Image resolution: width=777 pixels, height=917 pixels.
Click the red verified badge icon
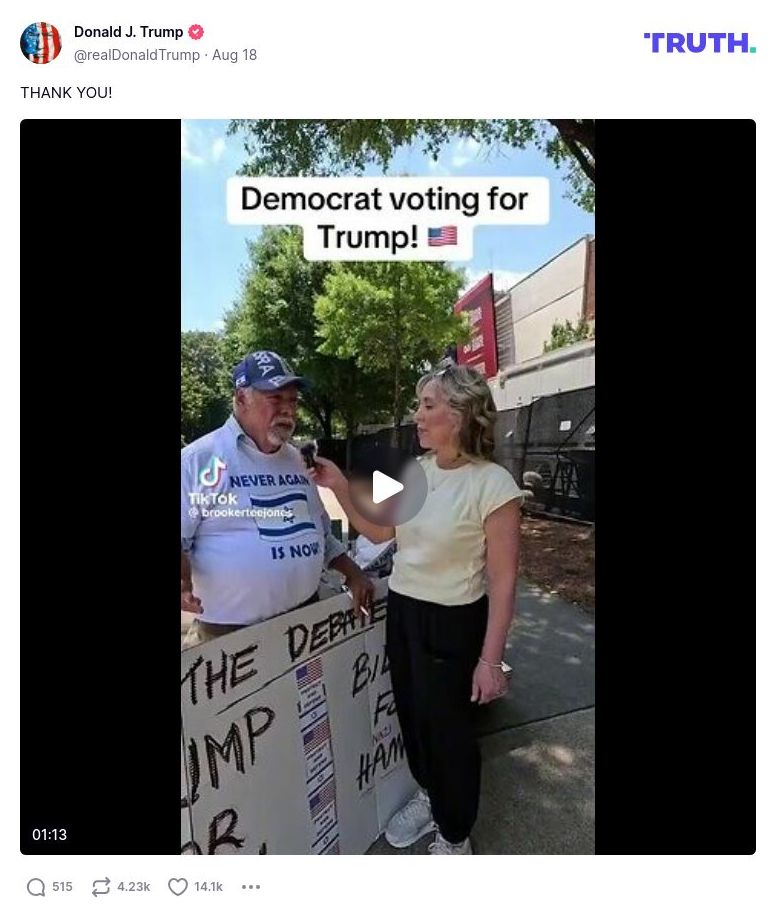tap(196, 32)
